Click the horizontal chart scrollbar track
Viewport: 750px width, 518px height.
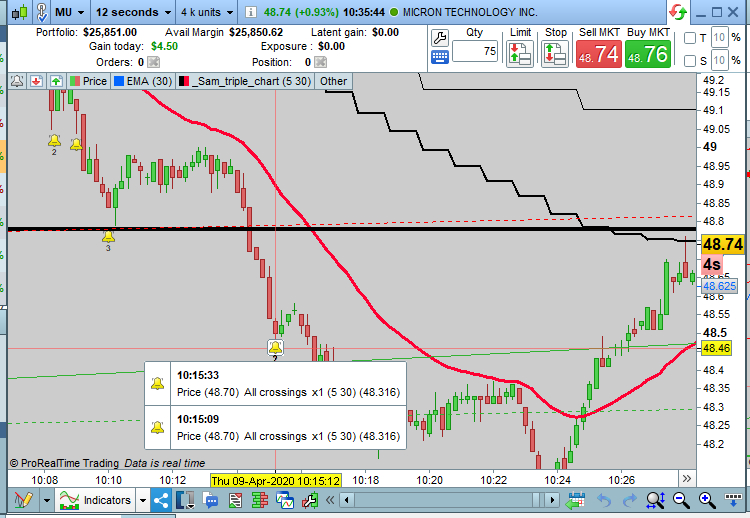(450, 501)
